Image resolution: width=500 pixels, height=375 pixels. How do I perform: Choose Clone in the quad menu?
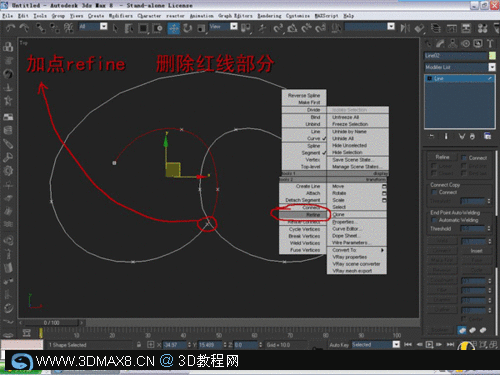click(x=357, y=214)
